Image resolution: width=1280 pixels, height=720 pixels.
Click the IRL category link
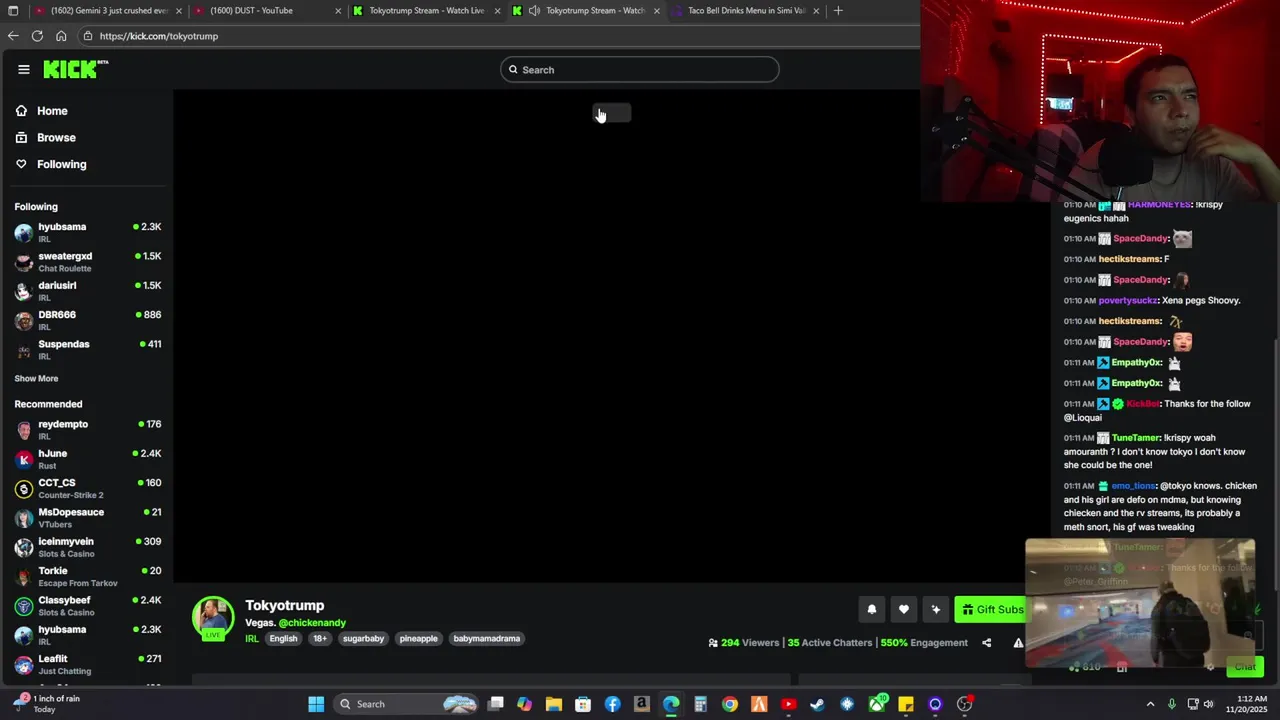252,639
